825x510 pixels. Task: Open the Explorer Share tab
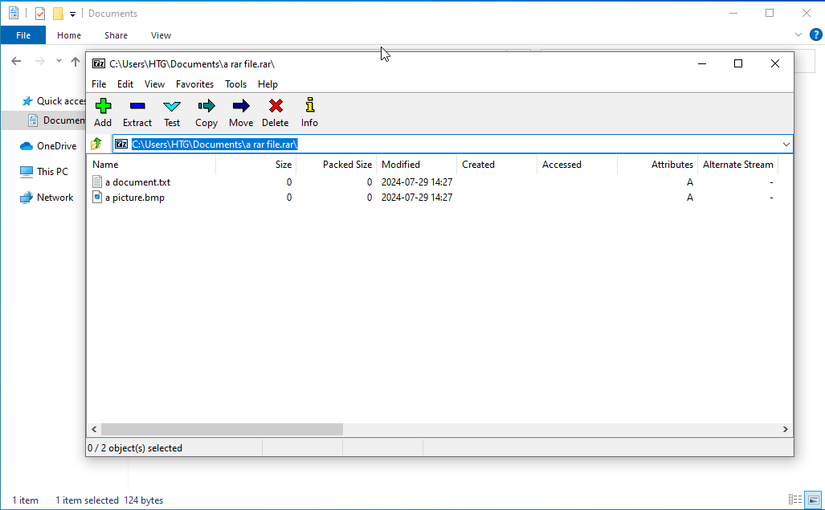pos(116,35)
